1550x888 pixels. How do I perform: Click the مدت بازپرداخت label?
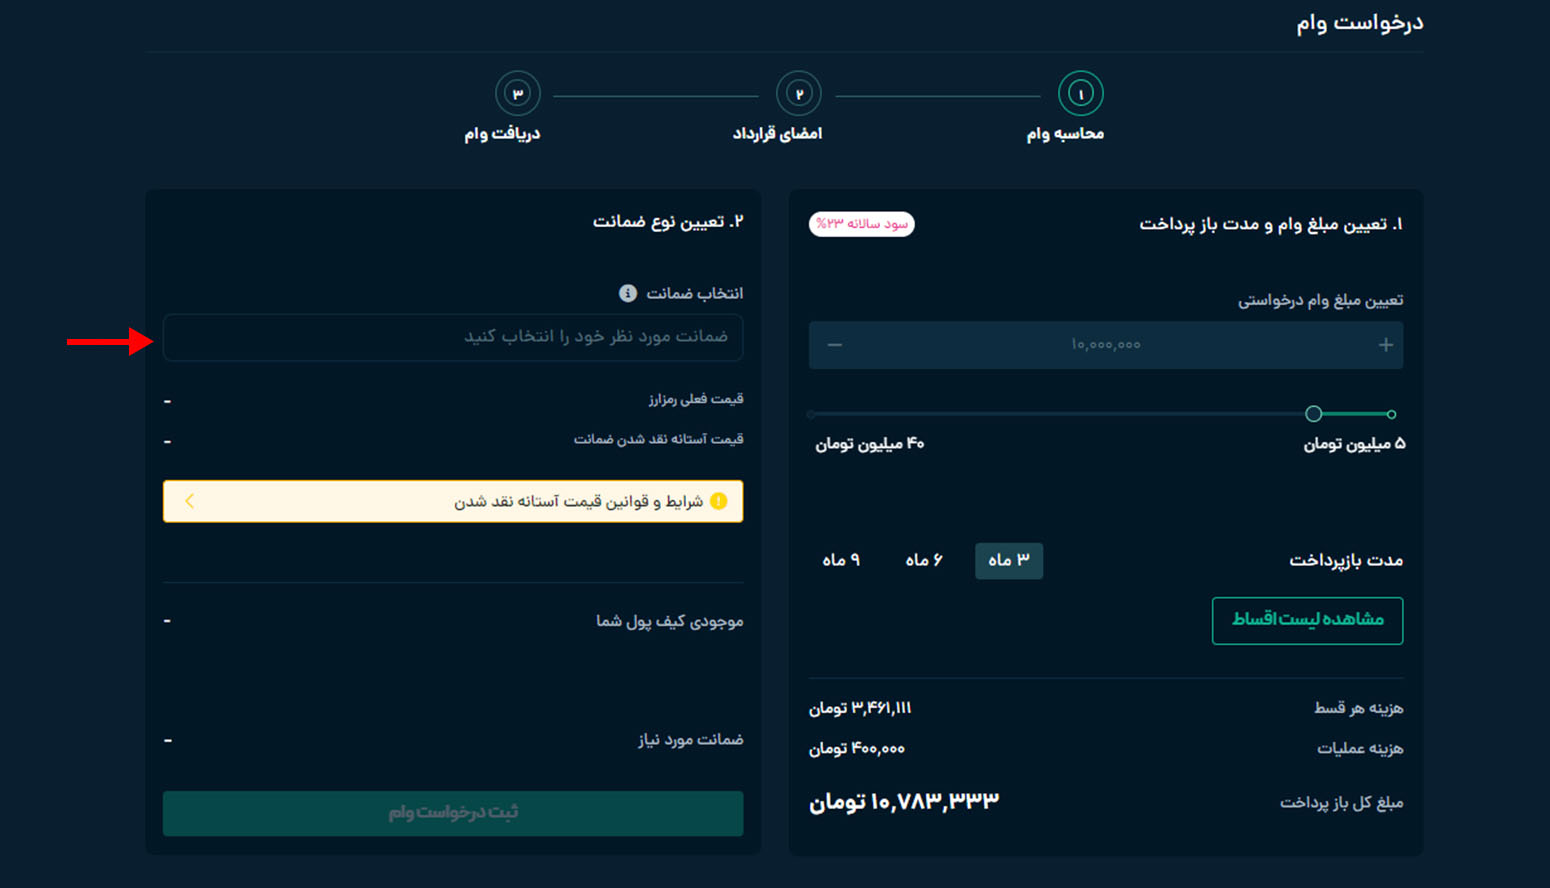(x=1346, y=561)
